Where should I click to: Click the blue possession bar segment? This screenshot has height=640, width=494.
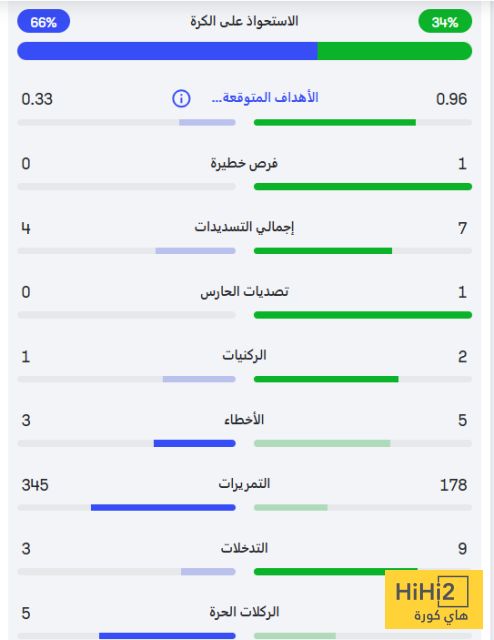click(167, 51)
